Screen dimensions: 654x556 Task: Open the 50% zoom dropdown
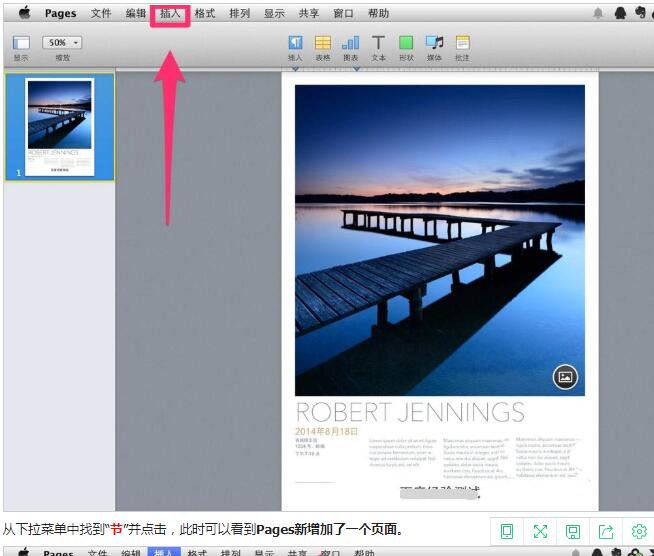pyautogui.click(x=62, y=43)
